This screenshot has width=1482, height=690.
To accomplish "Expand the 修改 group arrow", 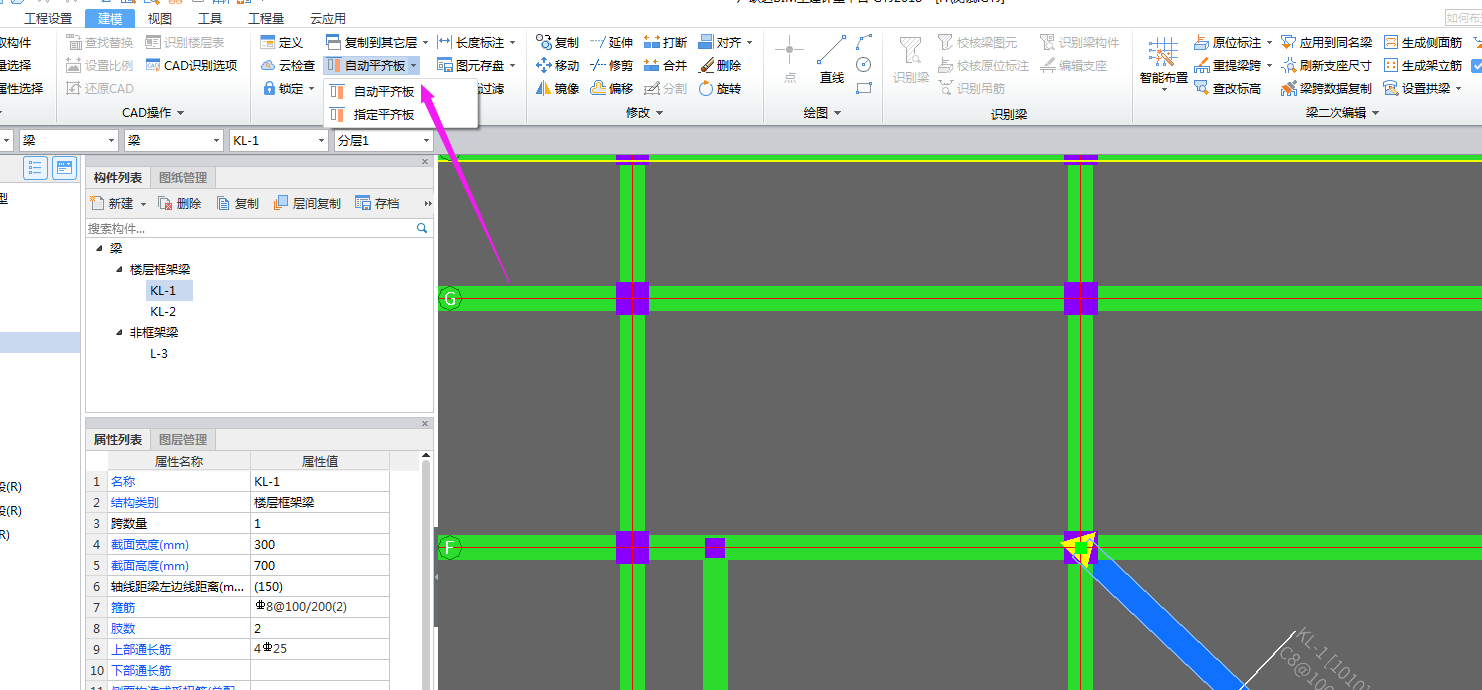I will tap(660, 113).
